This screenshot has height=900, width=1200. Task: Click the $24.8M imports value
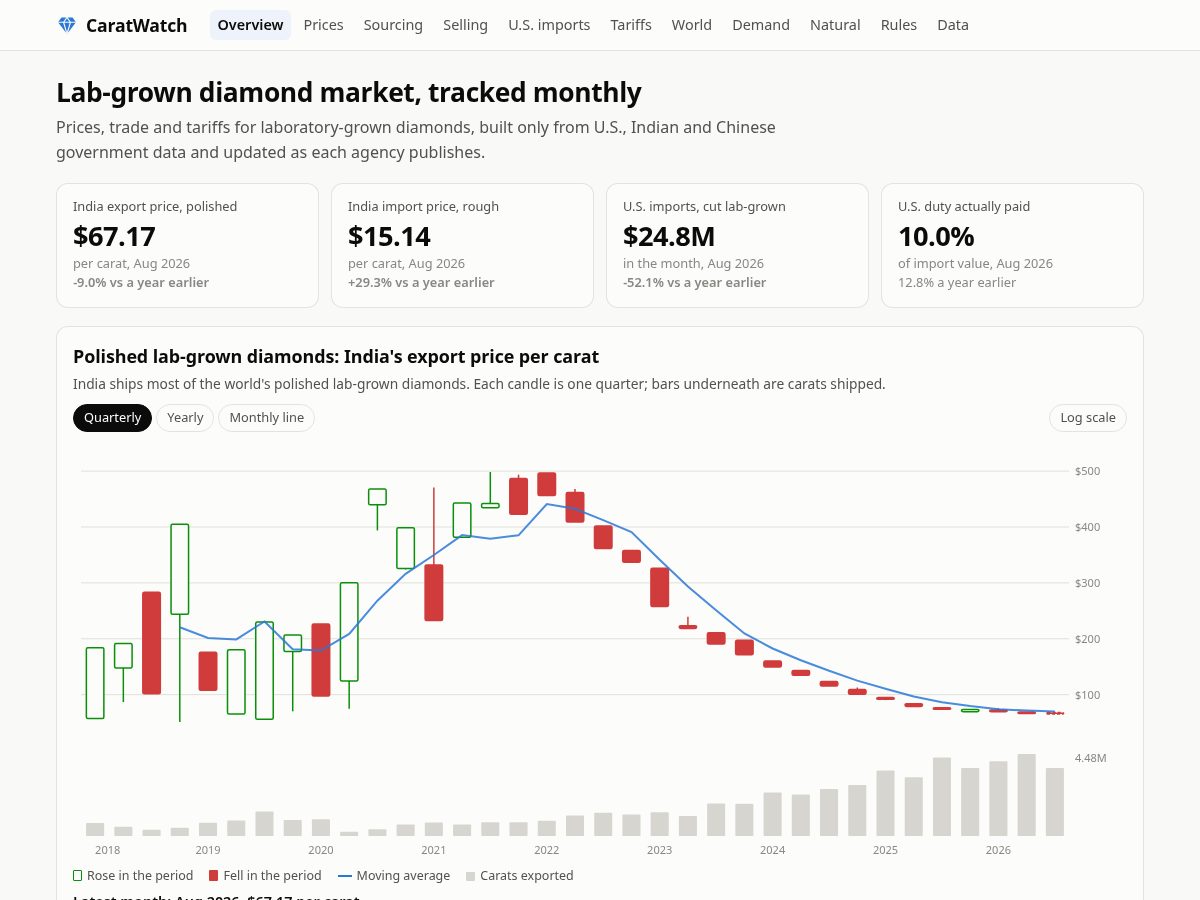coord(669,236)
